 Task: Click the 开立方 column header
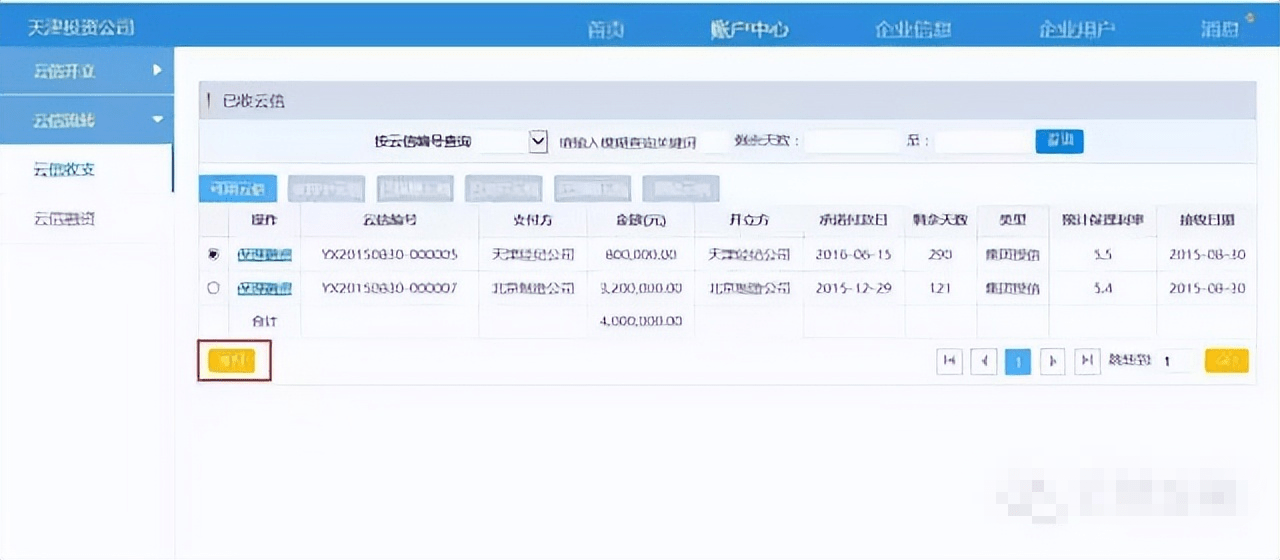[x=749, y=219]
